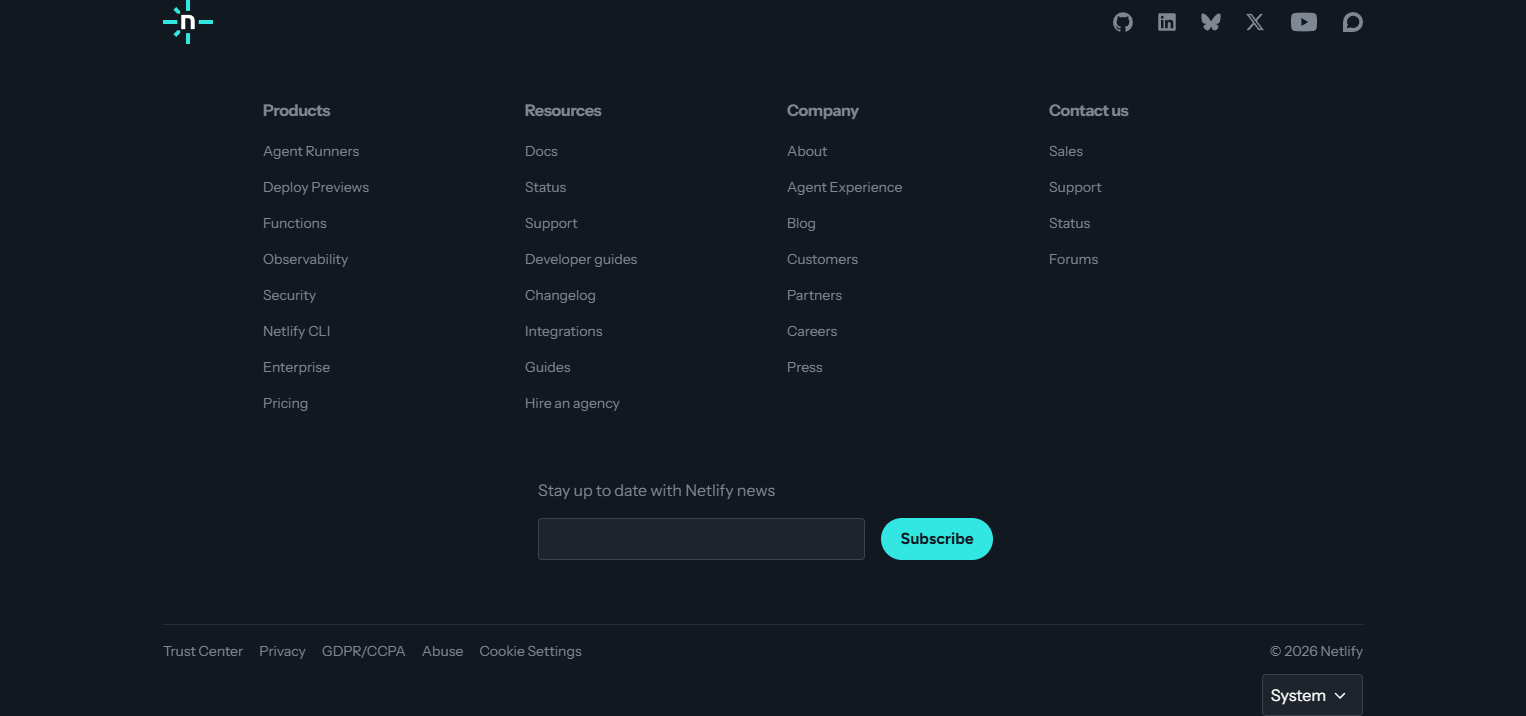Visit the Observability page

[305, 259]
